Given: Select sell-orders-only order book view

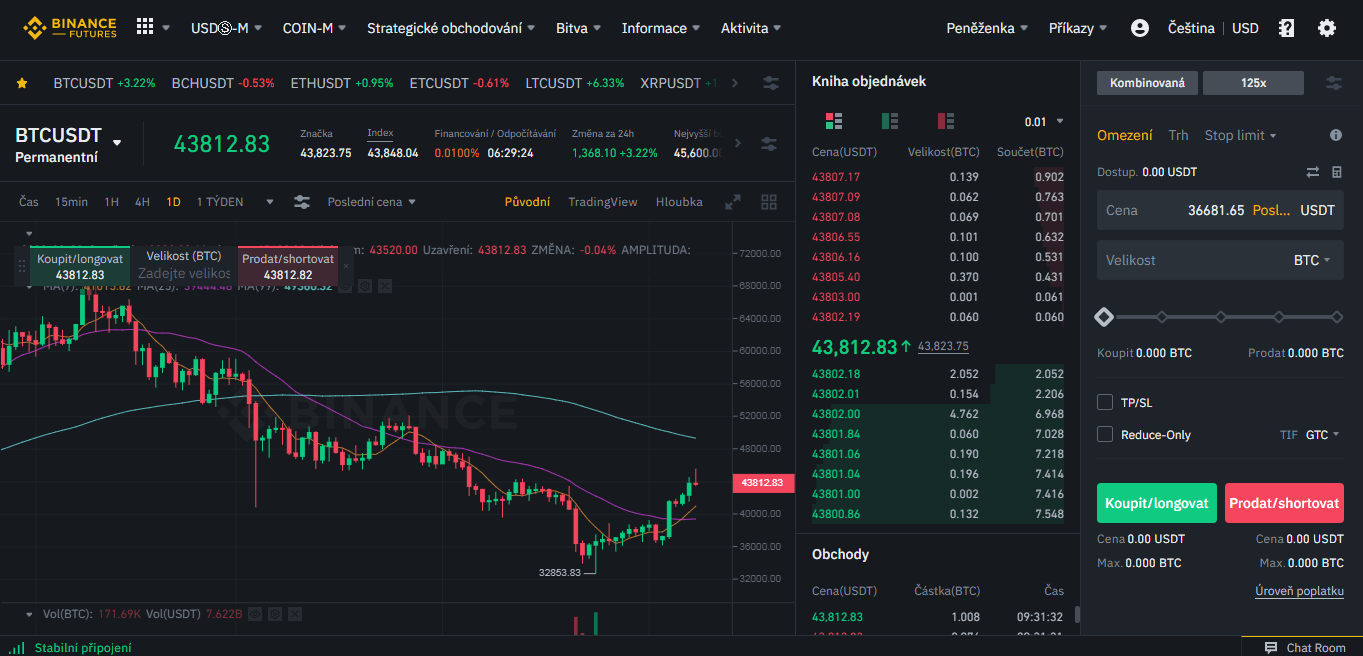Looking at the screenshot, I should click(x=946, y=121).
